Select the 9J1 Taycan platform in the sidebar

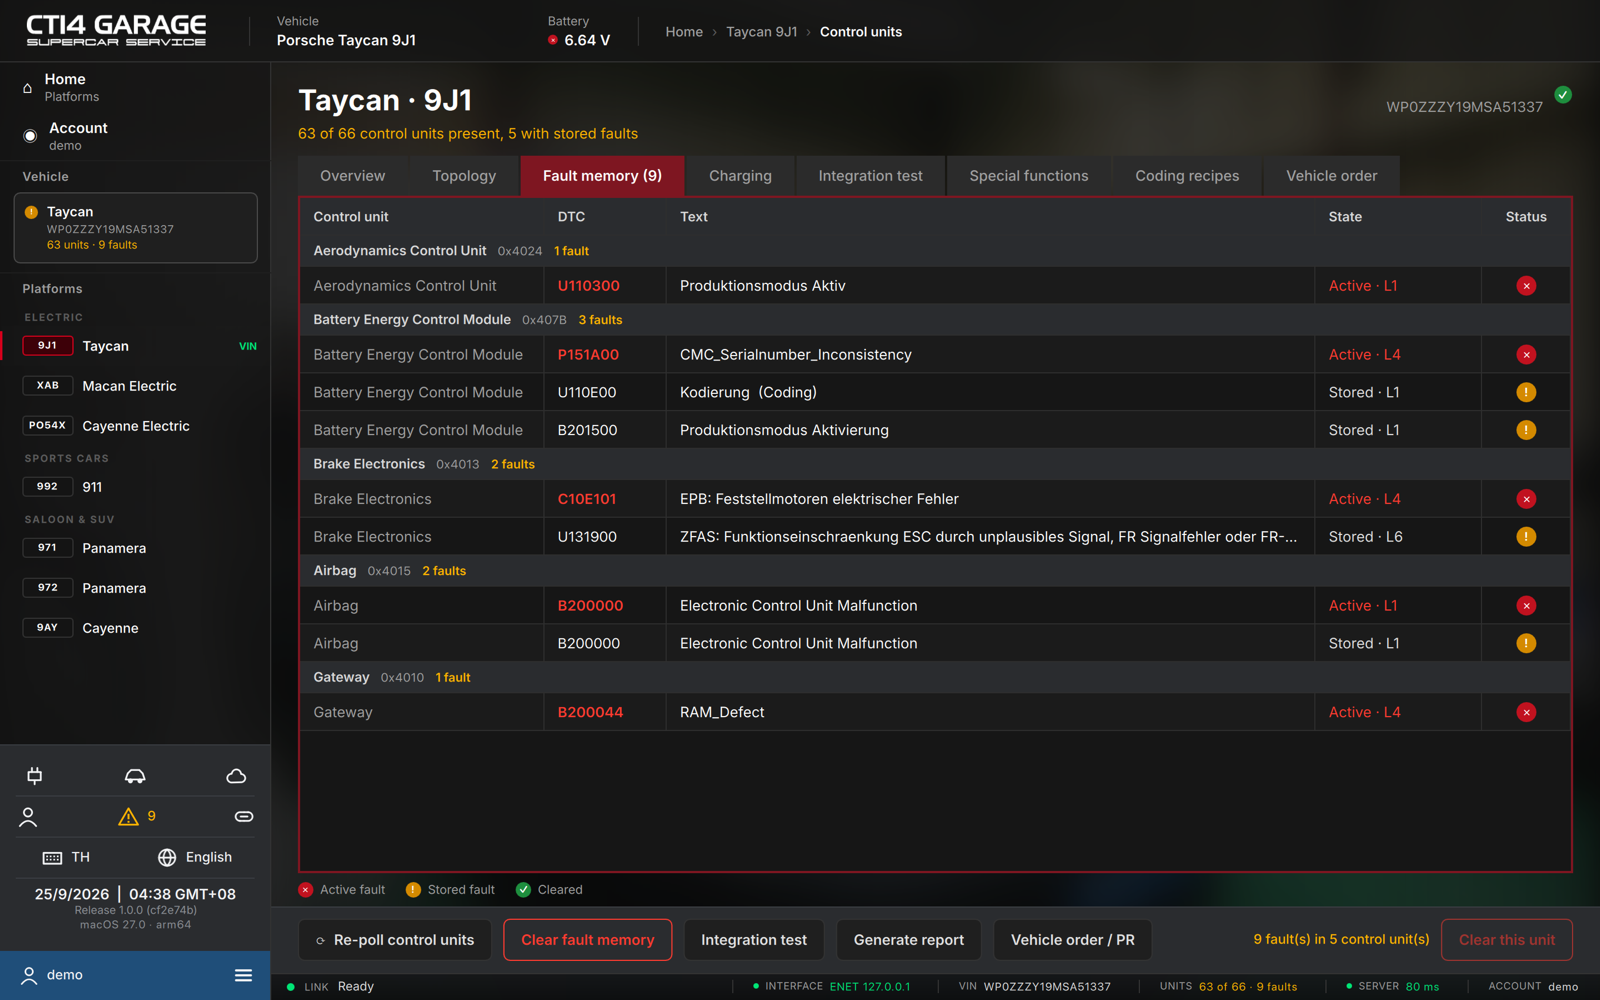coord(136,346)
